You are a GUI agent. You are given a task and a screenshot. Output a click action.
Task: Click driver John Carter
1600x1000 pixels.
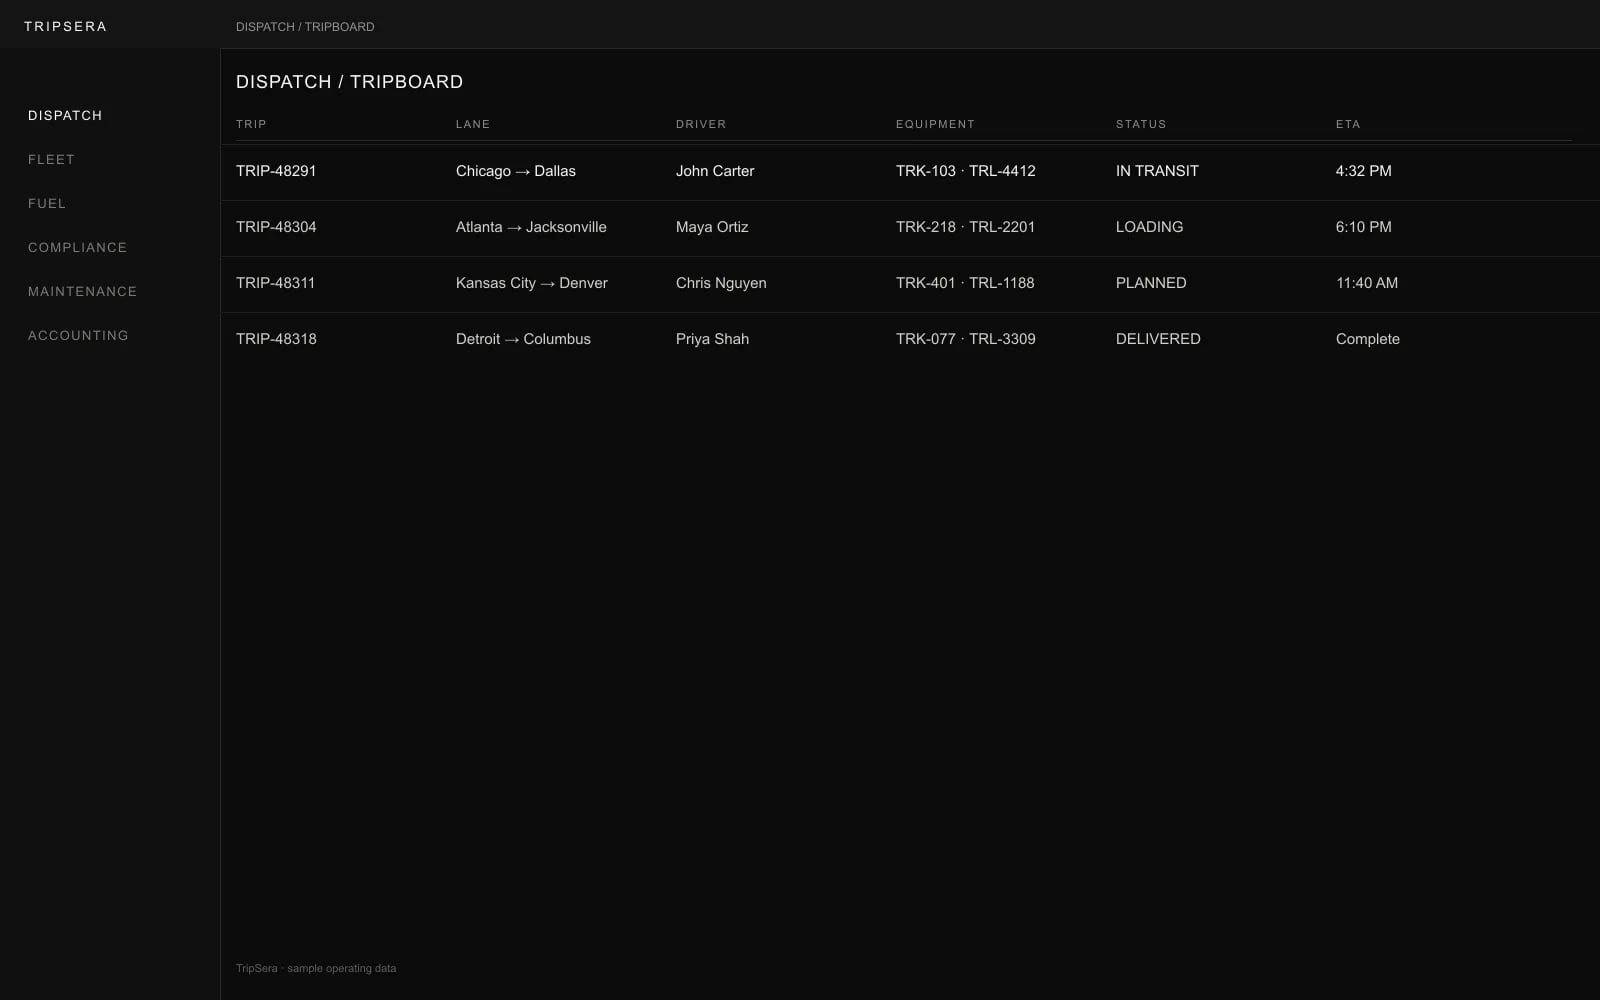click(x=715, y=171)
